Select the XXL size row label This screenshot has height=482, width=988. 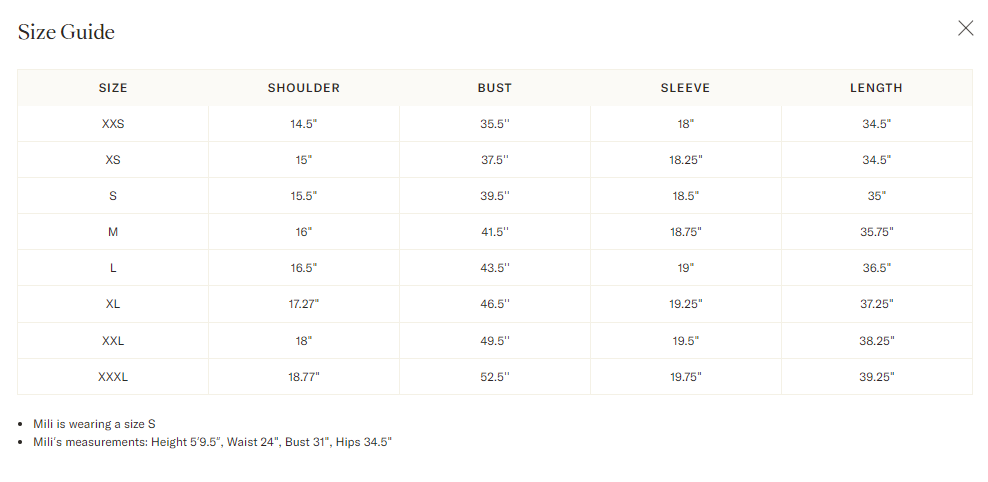click(113, 341)
